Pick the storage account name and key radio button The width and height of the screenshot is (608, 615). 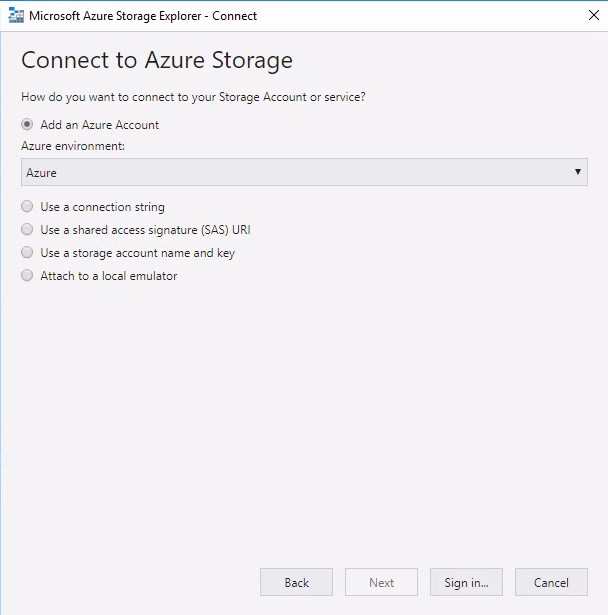[x=27, y=253]
